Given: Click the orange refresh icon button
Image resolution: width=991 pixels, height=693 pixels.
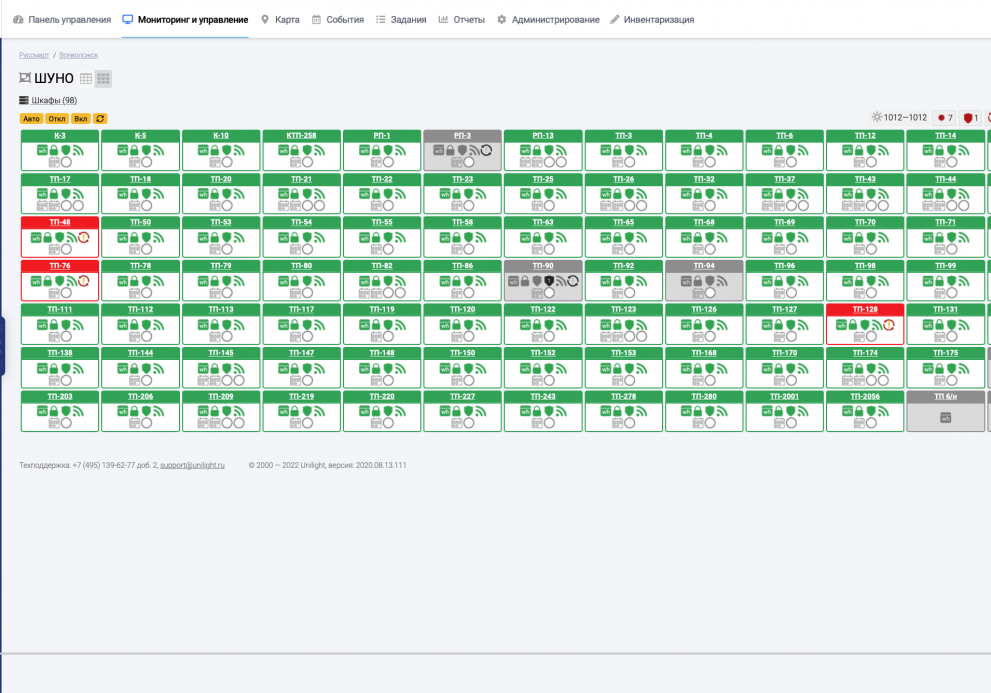Looking at the screenshot, I should (100, 118).
